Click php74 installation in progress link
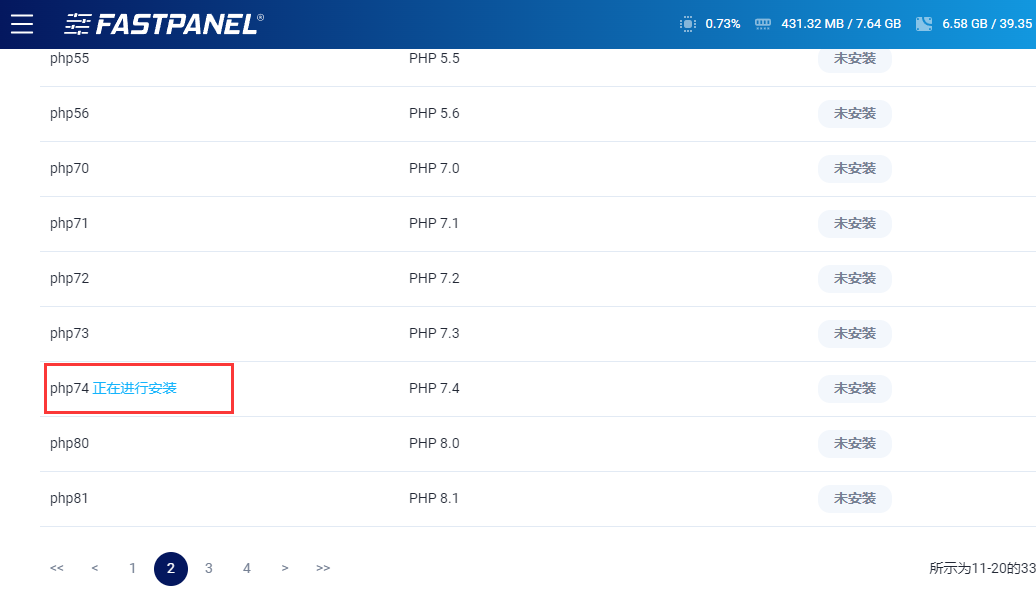1036x605 pixels. click(x=135, y=388)
